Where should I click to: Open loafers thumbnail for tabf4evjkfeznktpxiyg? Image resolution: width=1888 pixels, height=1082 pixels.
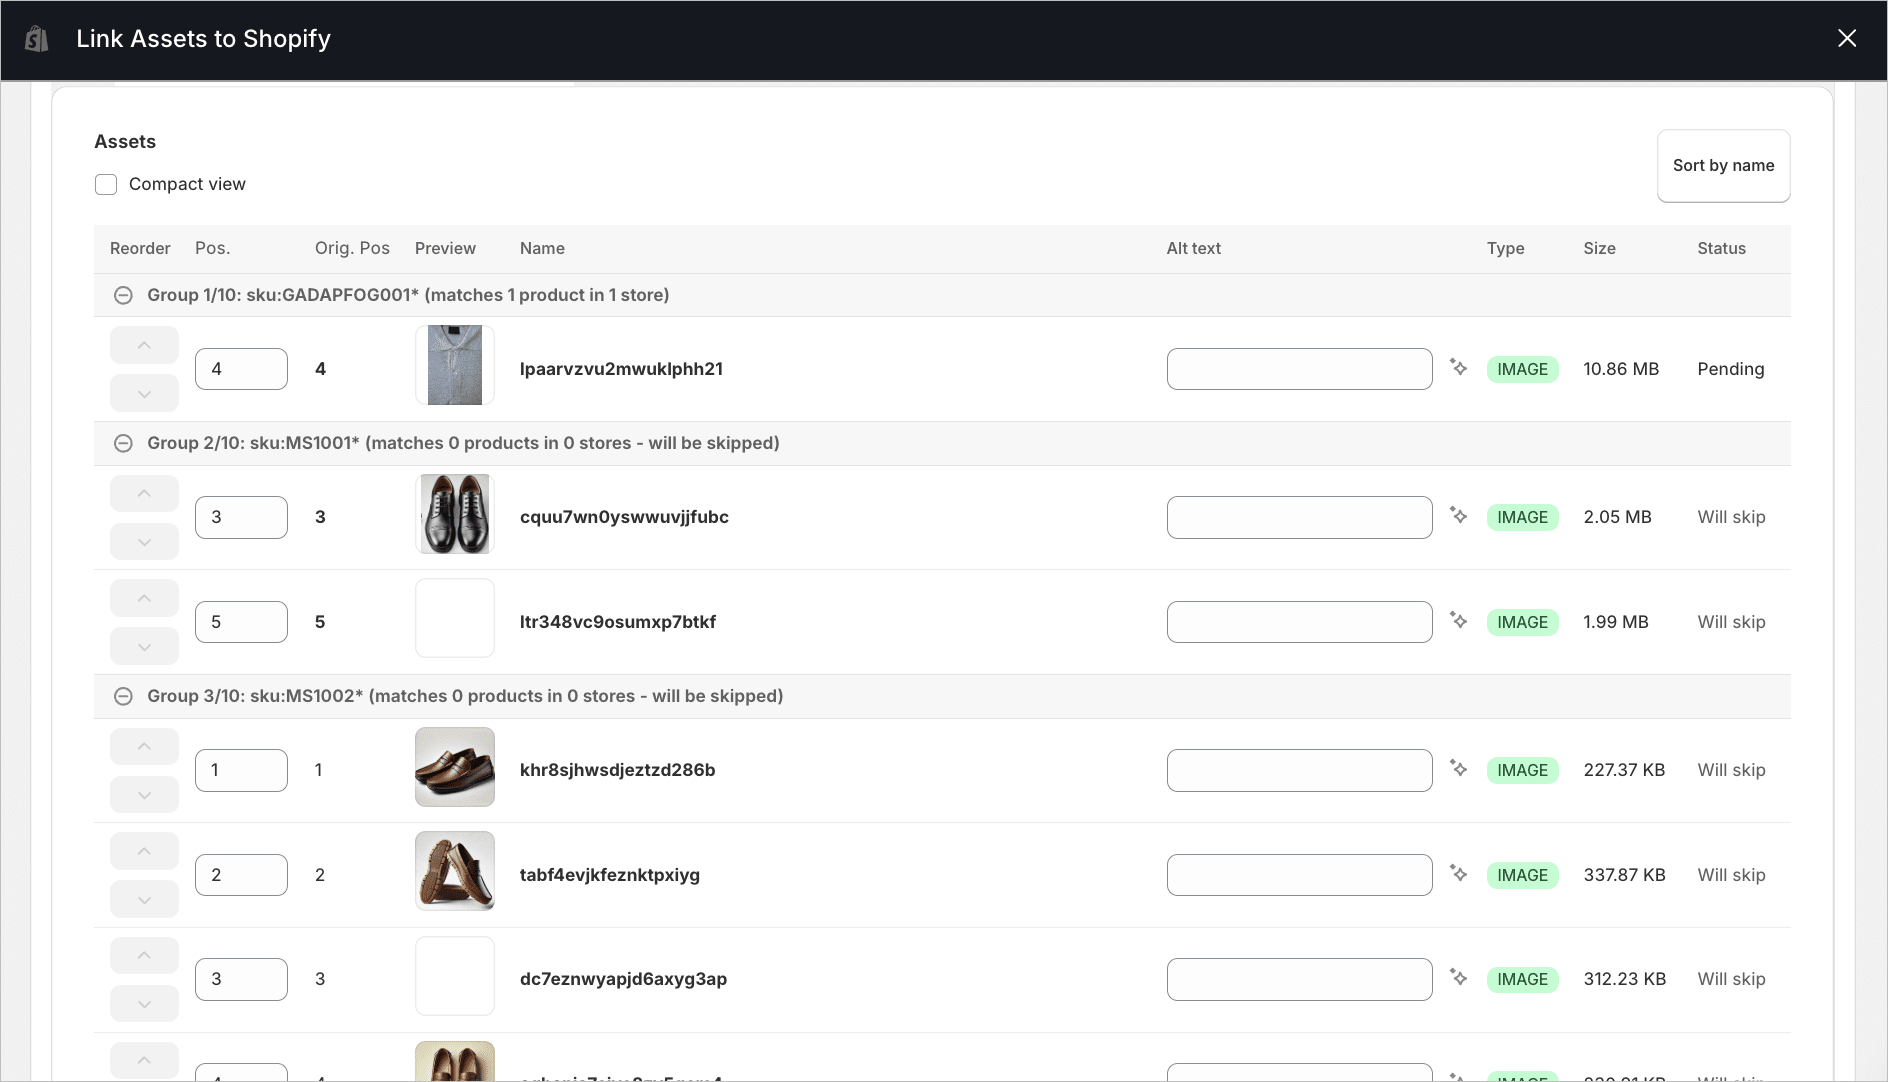455,871
